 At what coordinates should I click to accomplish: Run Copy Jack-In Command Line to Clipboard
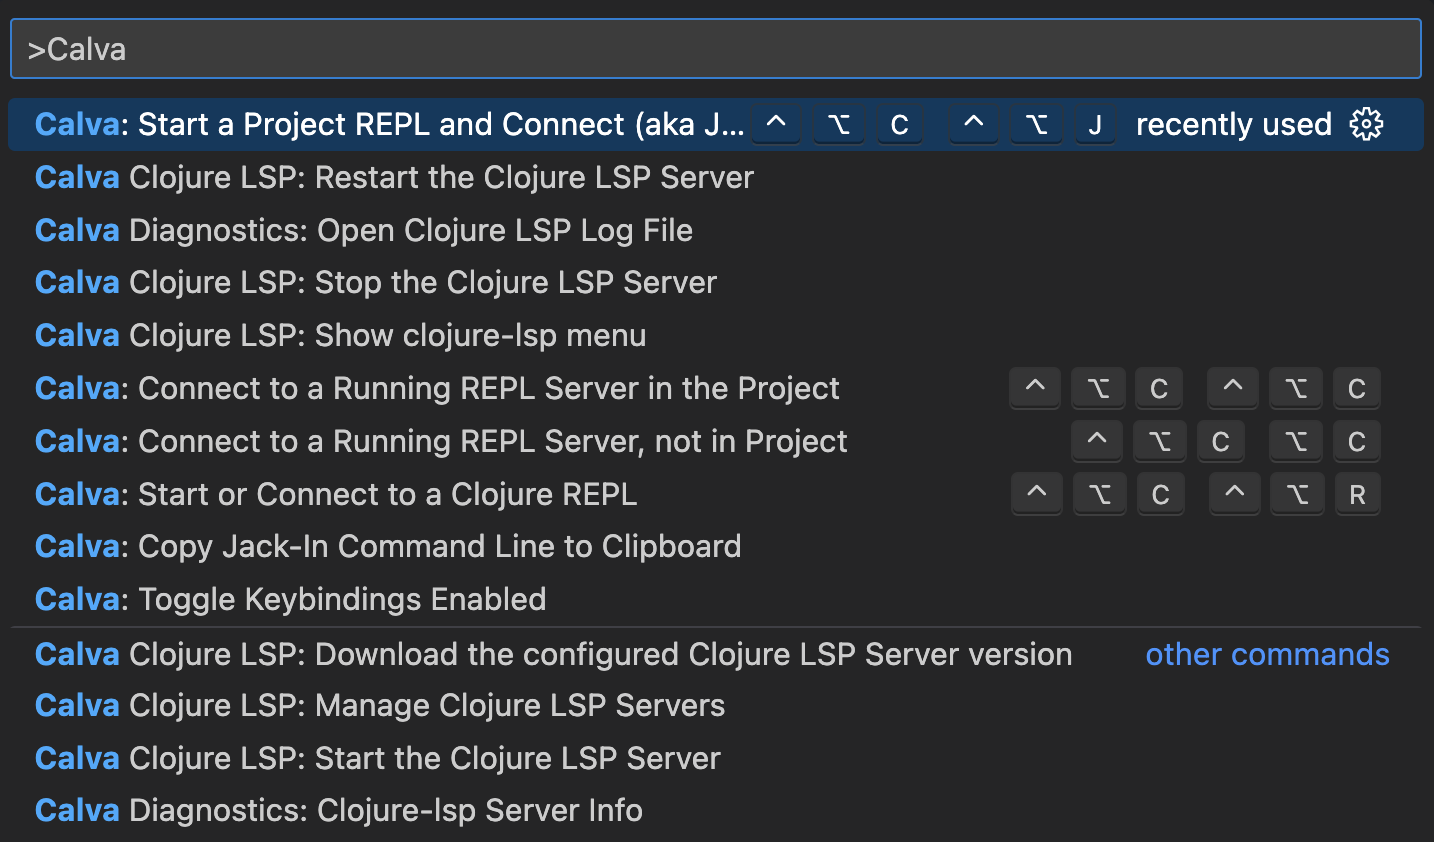click(716, 546)
